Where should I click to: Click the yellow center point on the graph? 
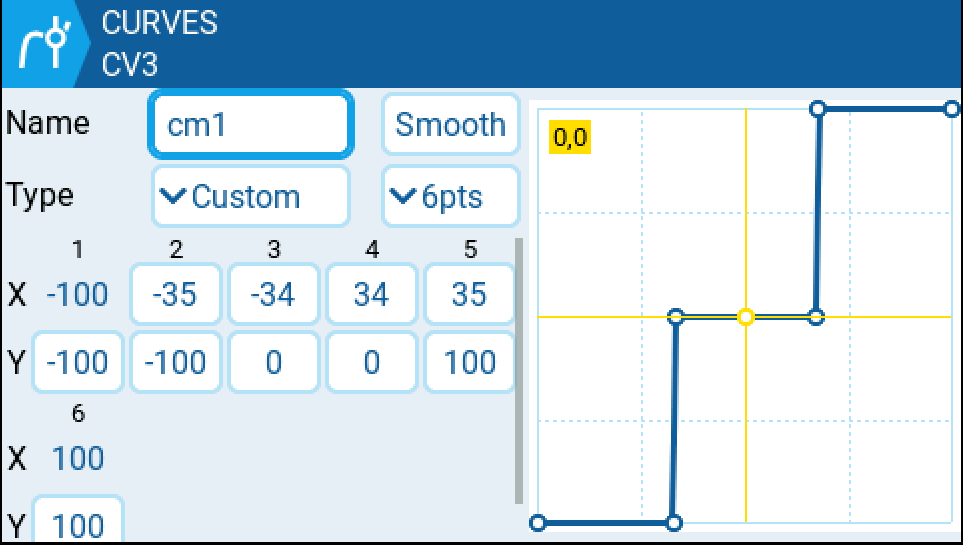[x=745, y=317]
